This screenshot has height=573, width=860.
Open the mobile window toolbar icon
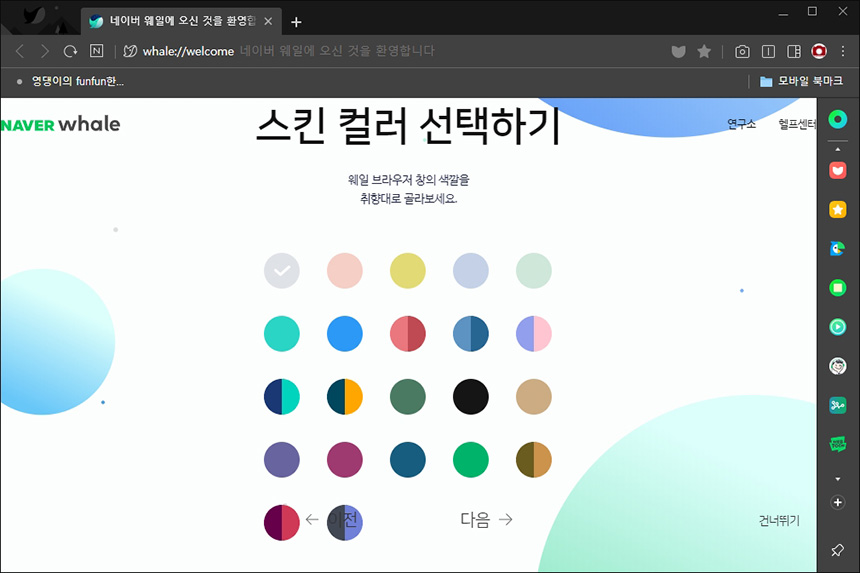pyautogui.click(x=768, y=52)
